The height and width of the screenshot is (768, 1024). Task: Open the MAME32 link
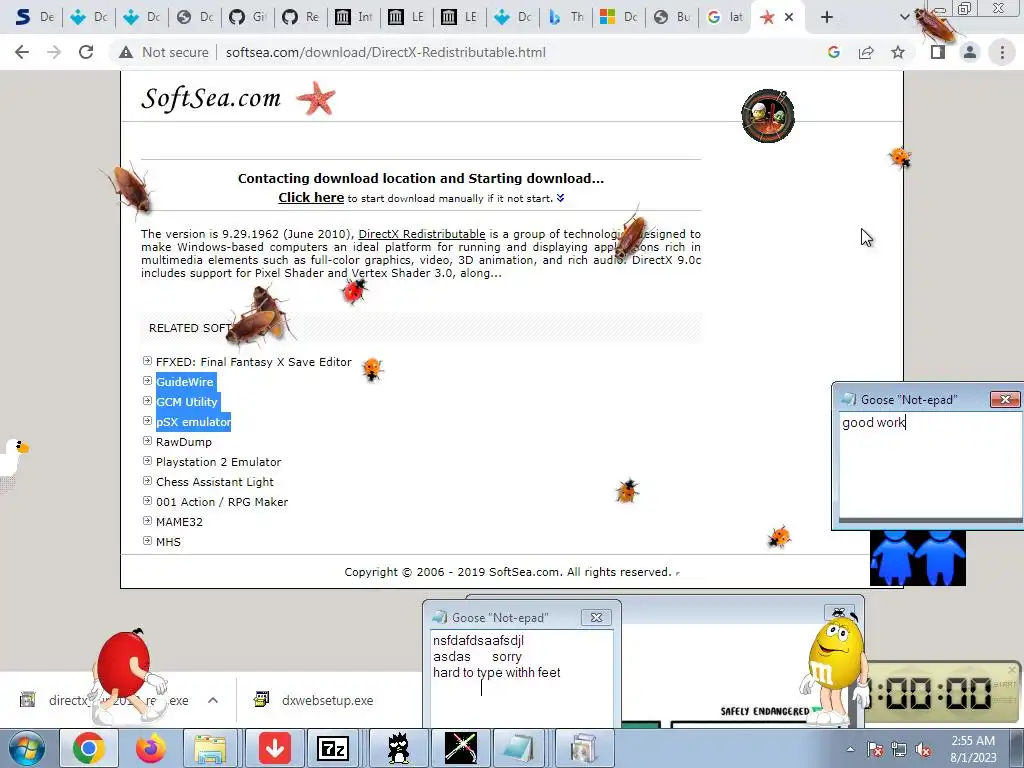(x=180, y=522)
